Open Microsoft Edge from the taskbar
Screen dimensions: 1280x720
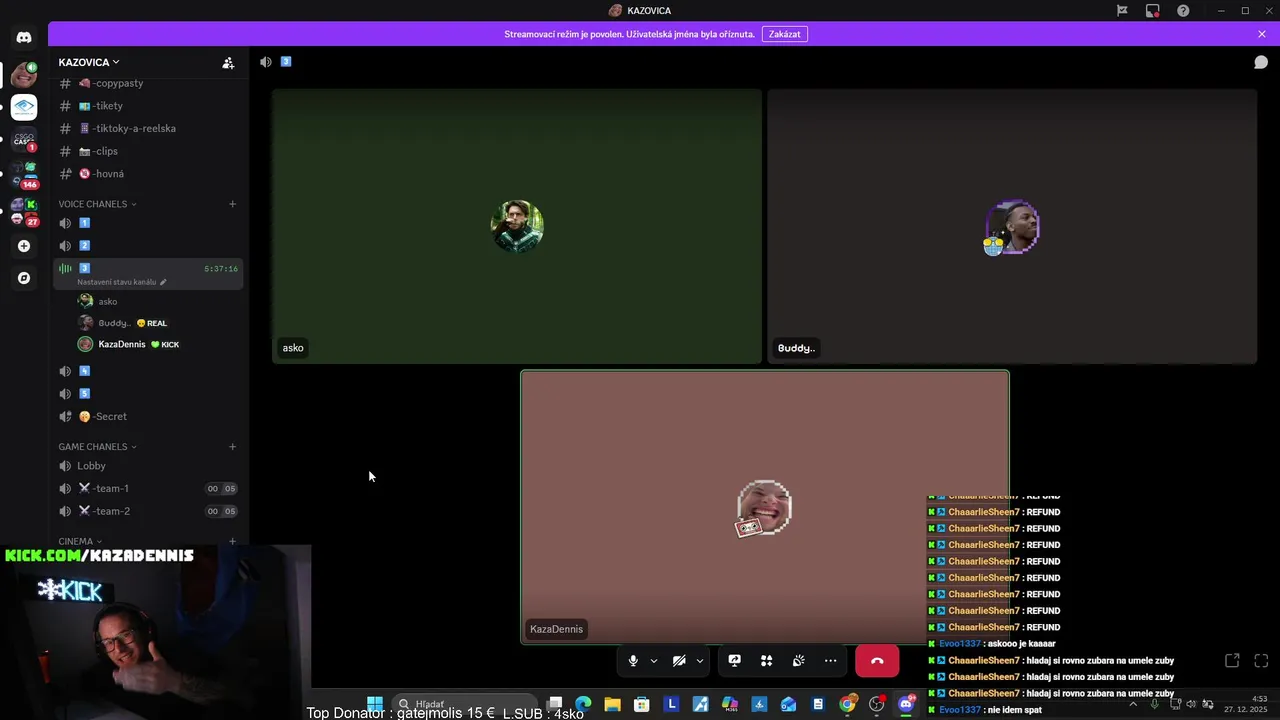pos(583,704)
